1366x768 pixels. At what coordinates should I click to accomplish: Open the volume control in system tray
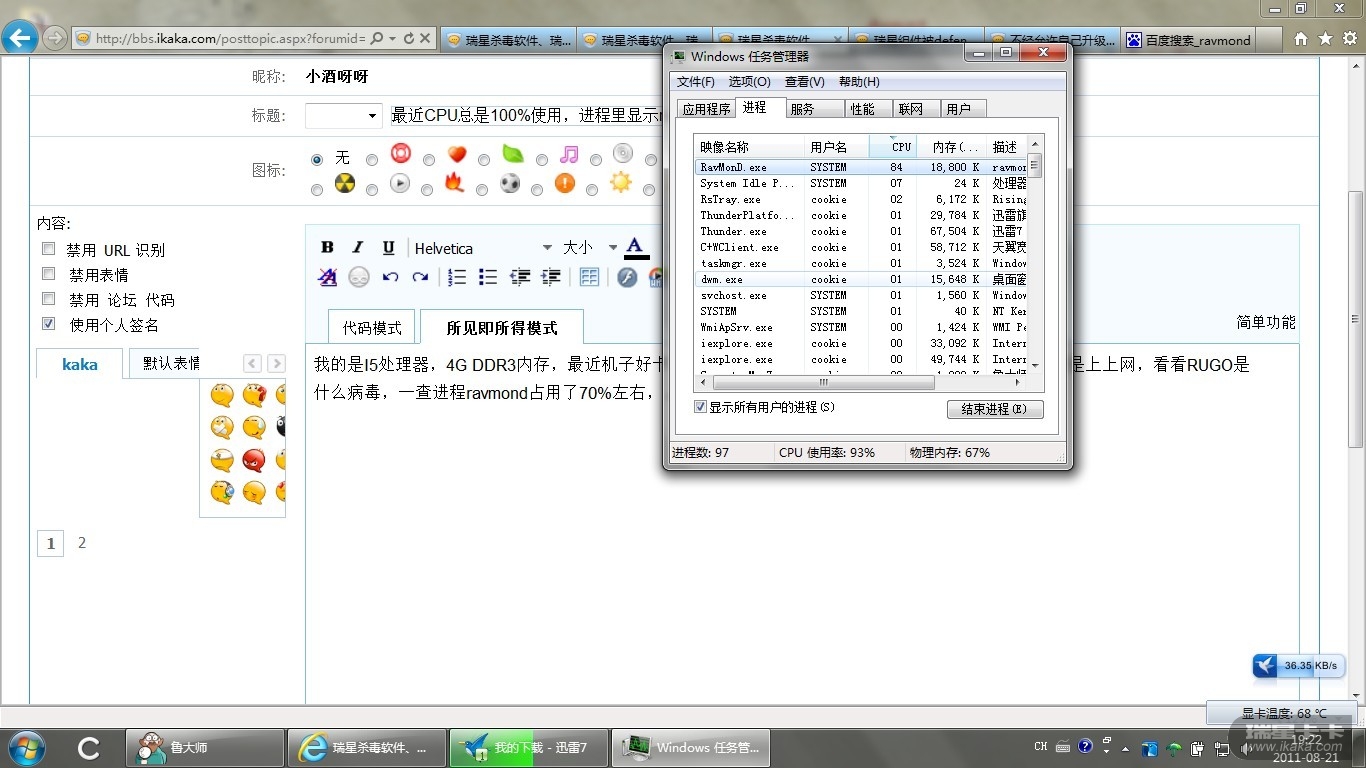[x=1246, y=748]
